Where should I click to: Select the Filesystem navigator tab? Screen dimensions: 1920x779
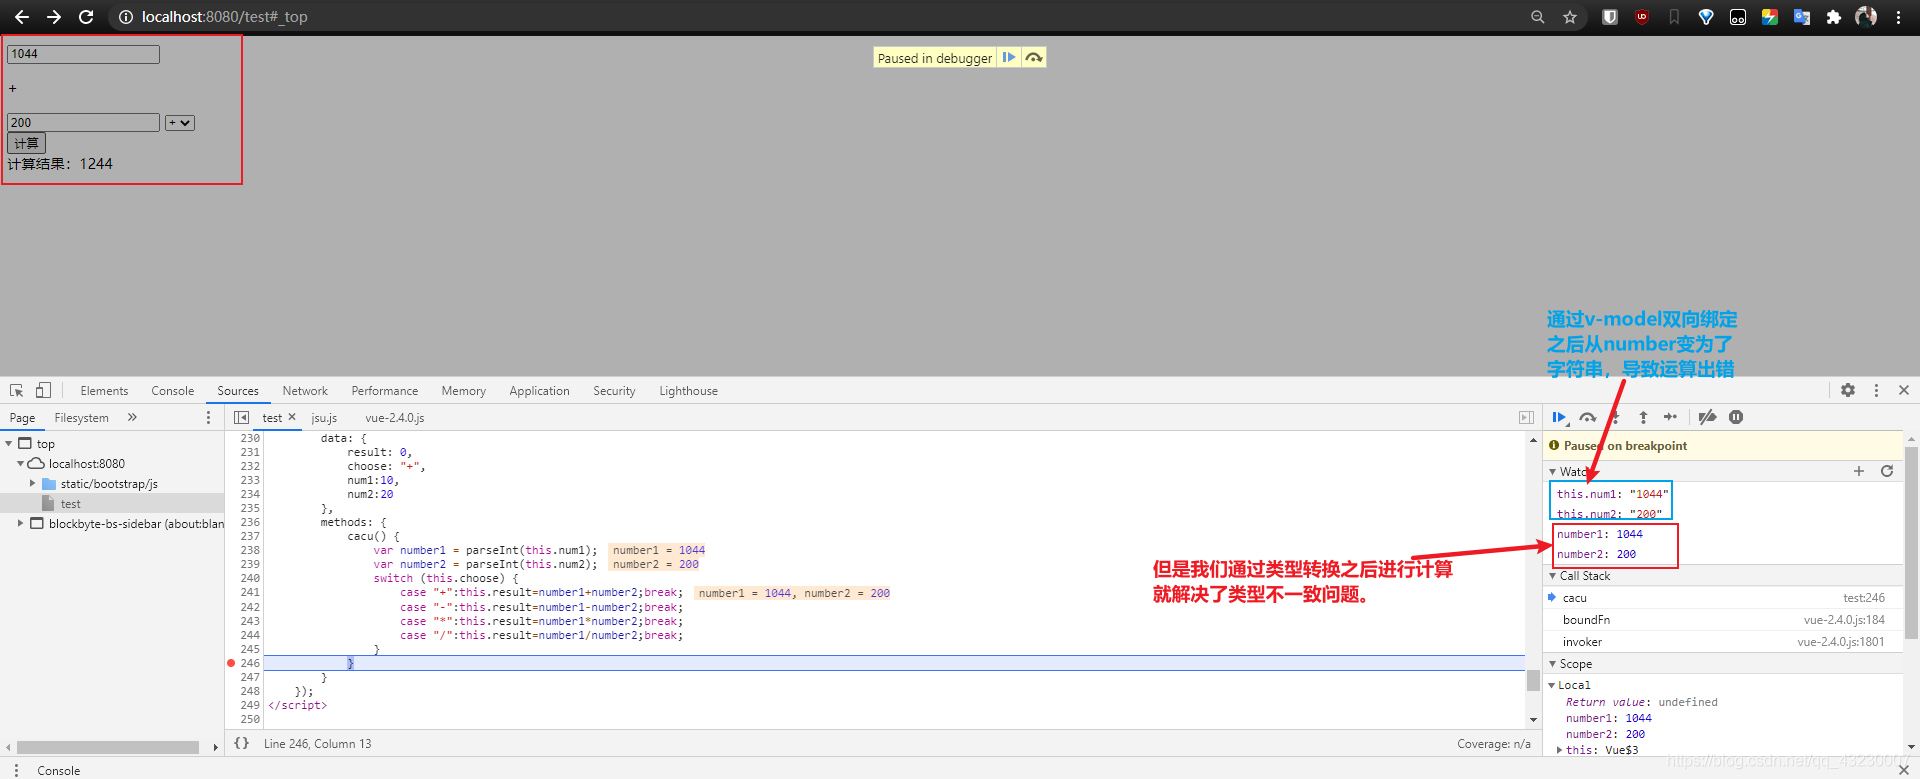(x=82, y=418)
